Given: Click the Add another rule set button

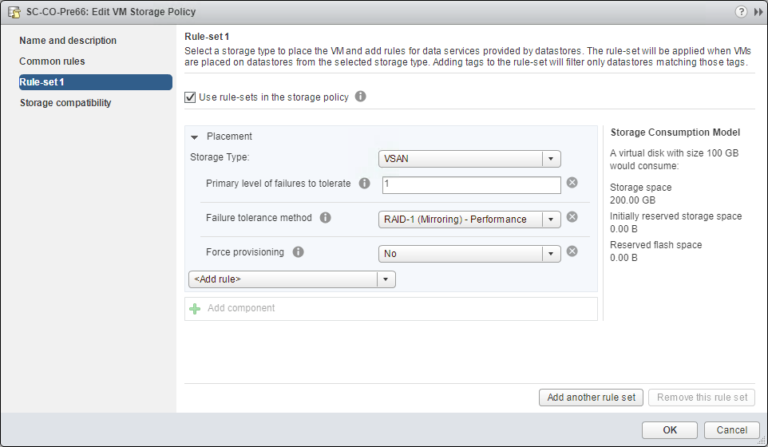Looking at the screenshot, I should tap(590, 397).
